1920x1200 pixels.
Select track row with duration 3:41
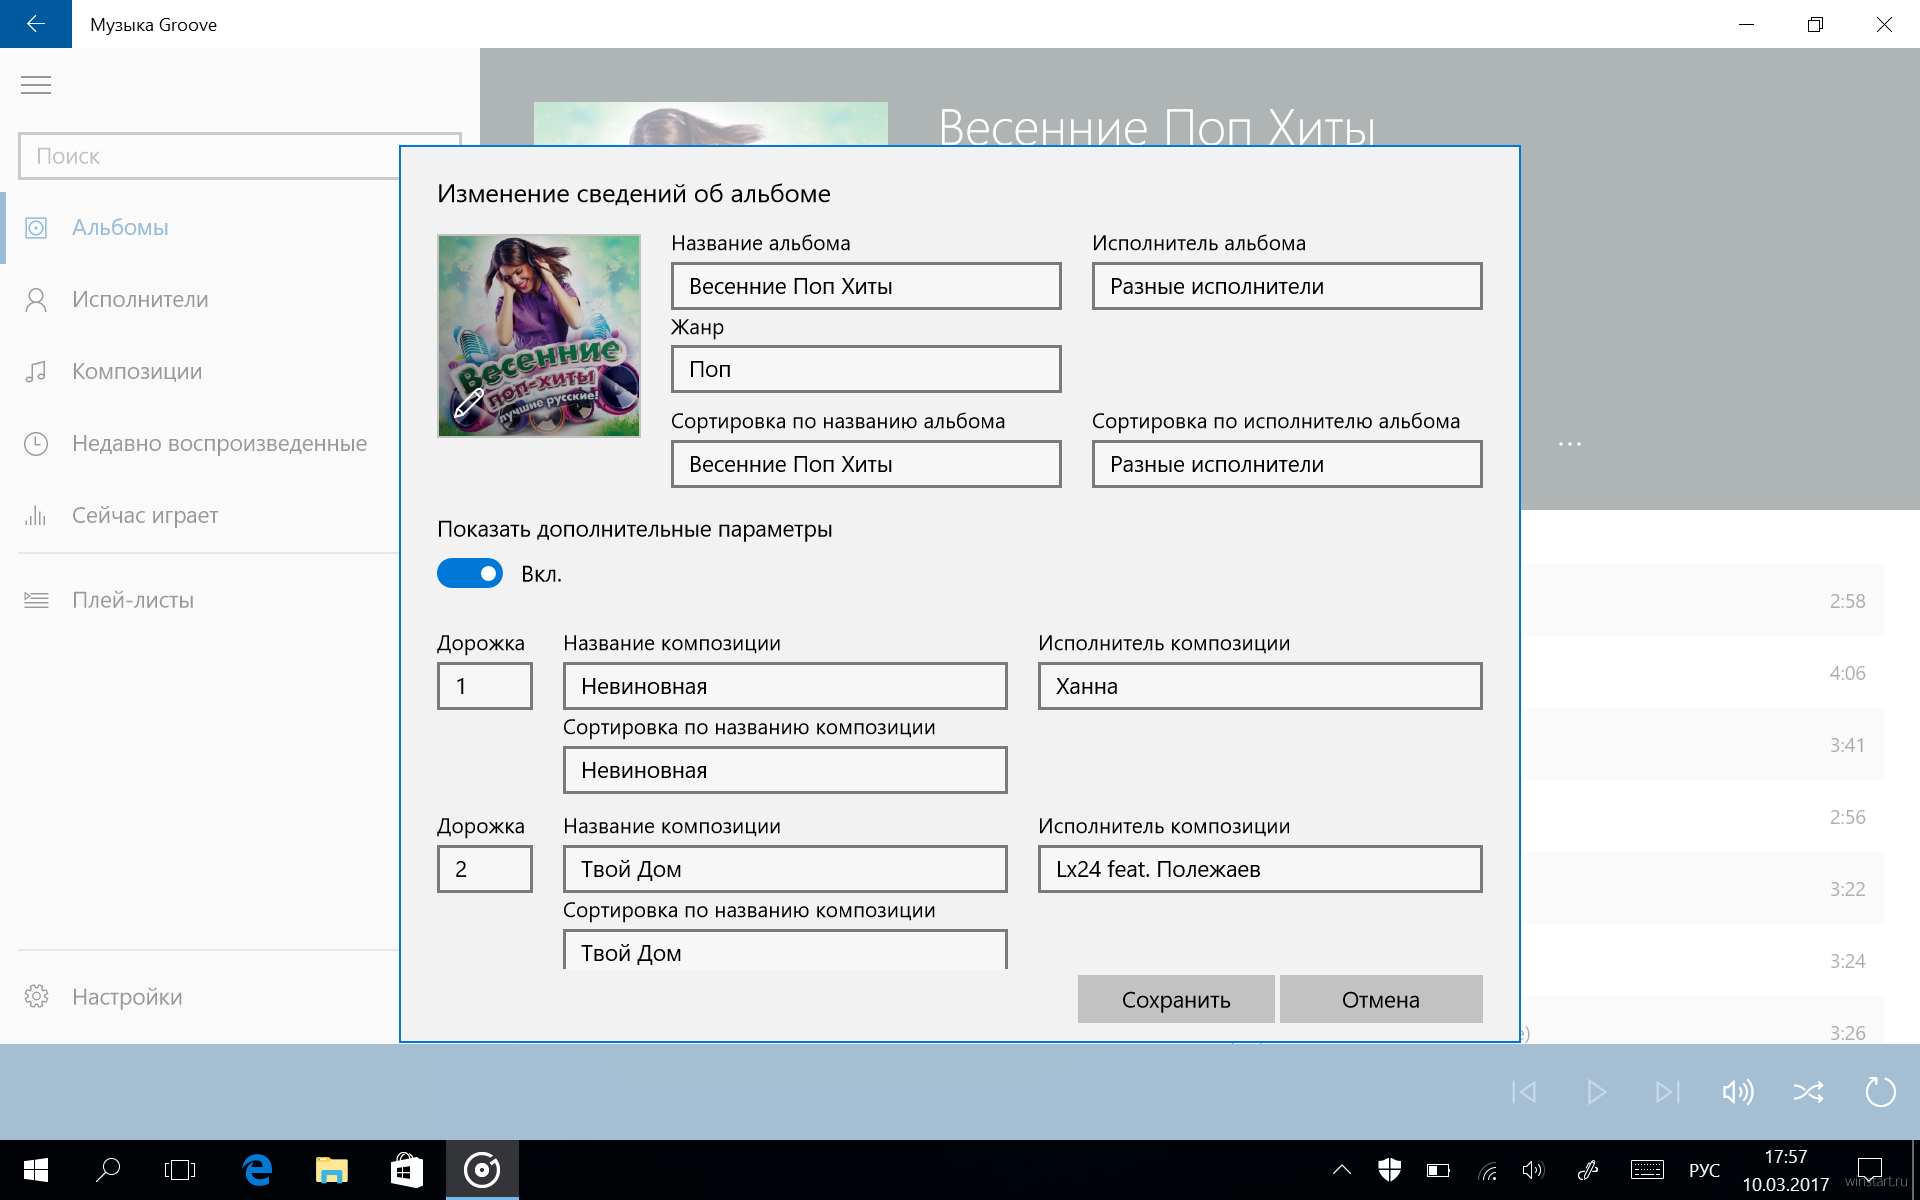click(x=1702, y=745)
